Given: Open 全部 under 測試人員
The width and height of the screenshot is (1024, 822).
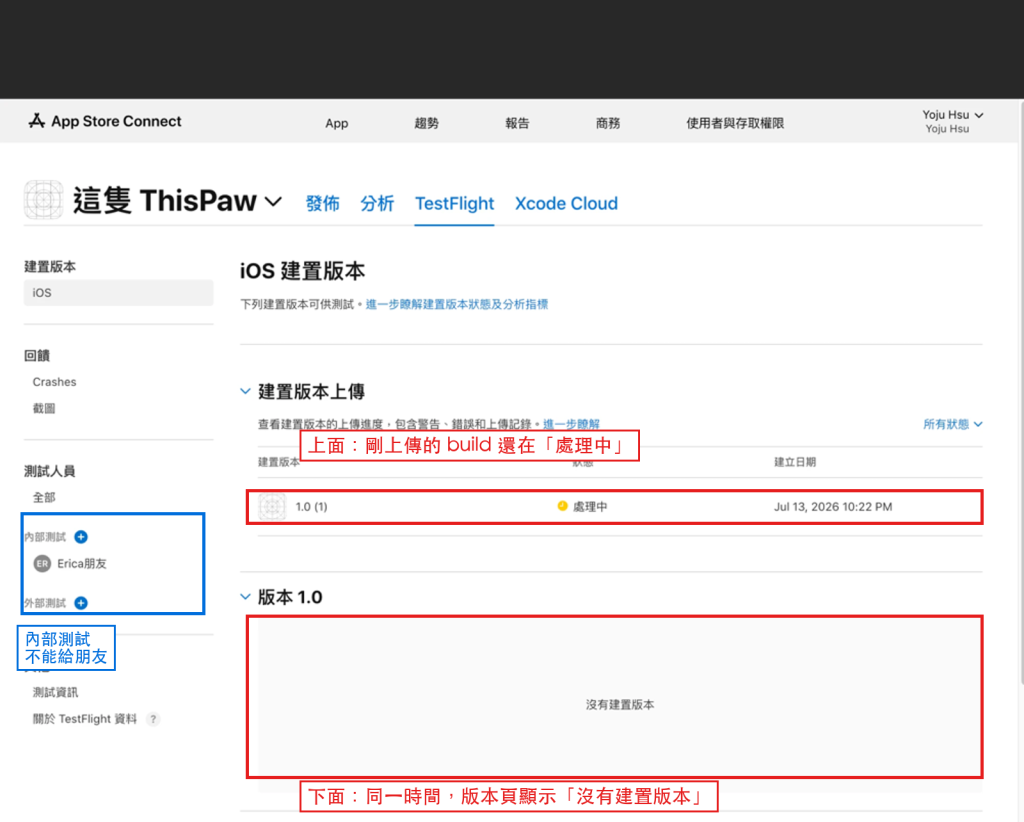Looking at the screenshot, I should [x=44, y=498].
